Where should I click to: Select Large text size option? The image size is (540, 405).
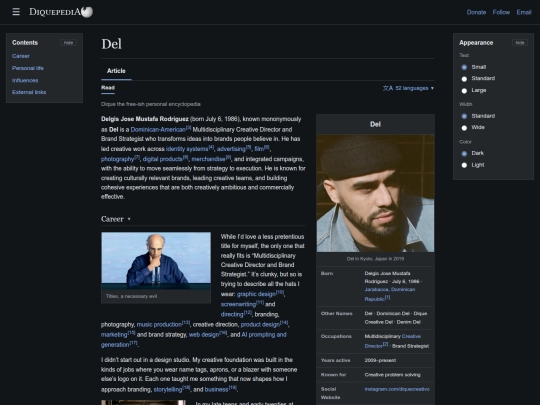pyautogui.click(x=464, y=91)
